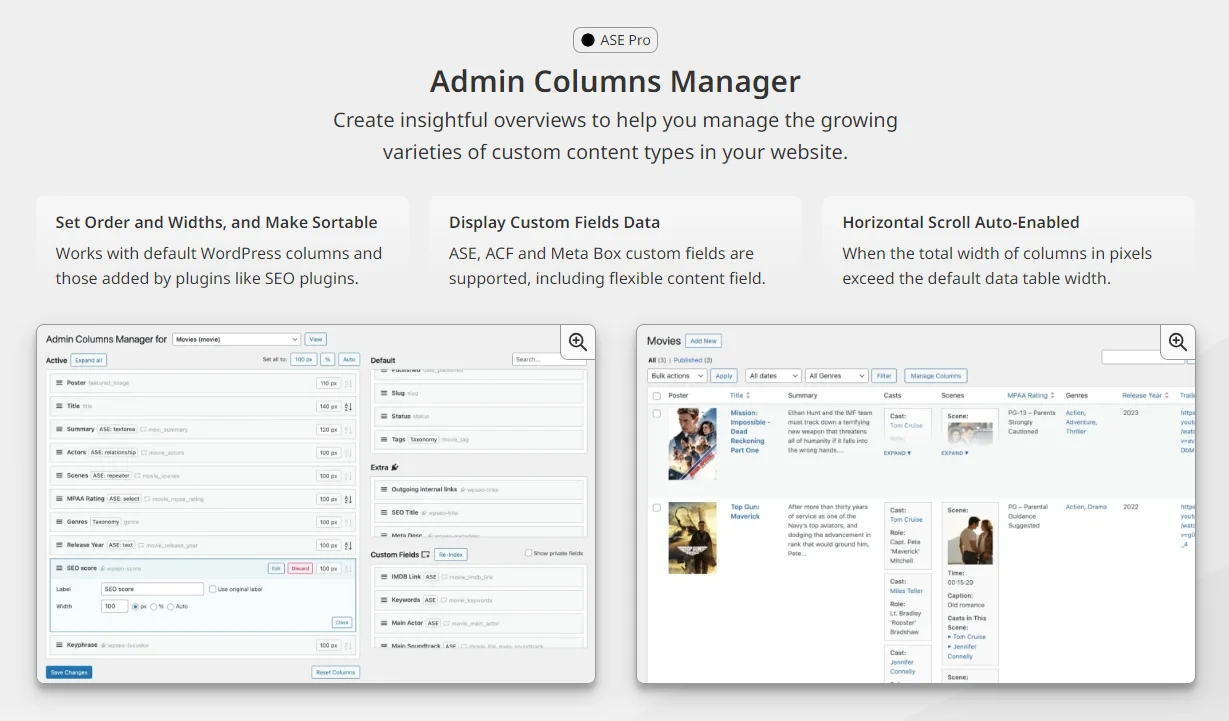Zoom into the Movies list screenshot
This screenshot has width=1229, height=721.
(x=1177, y=342)
